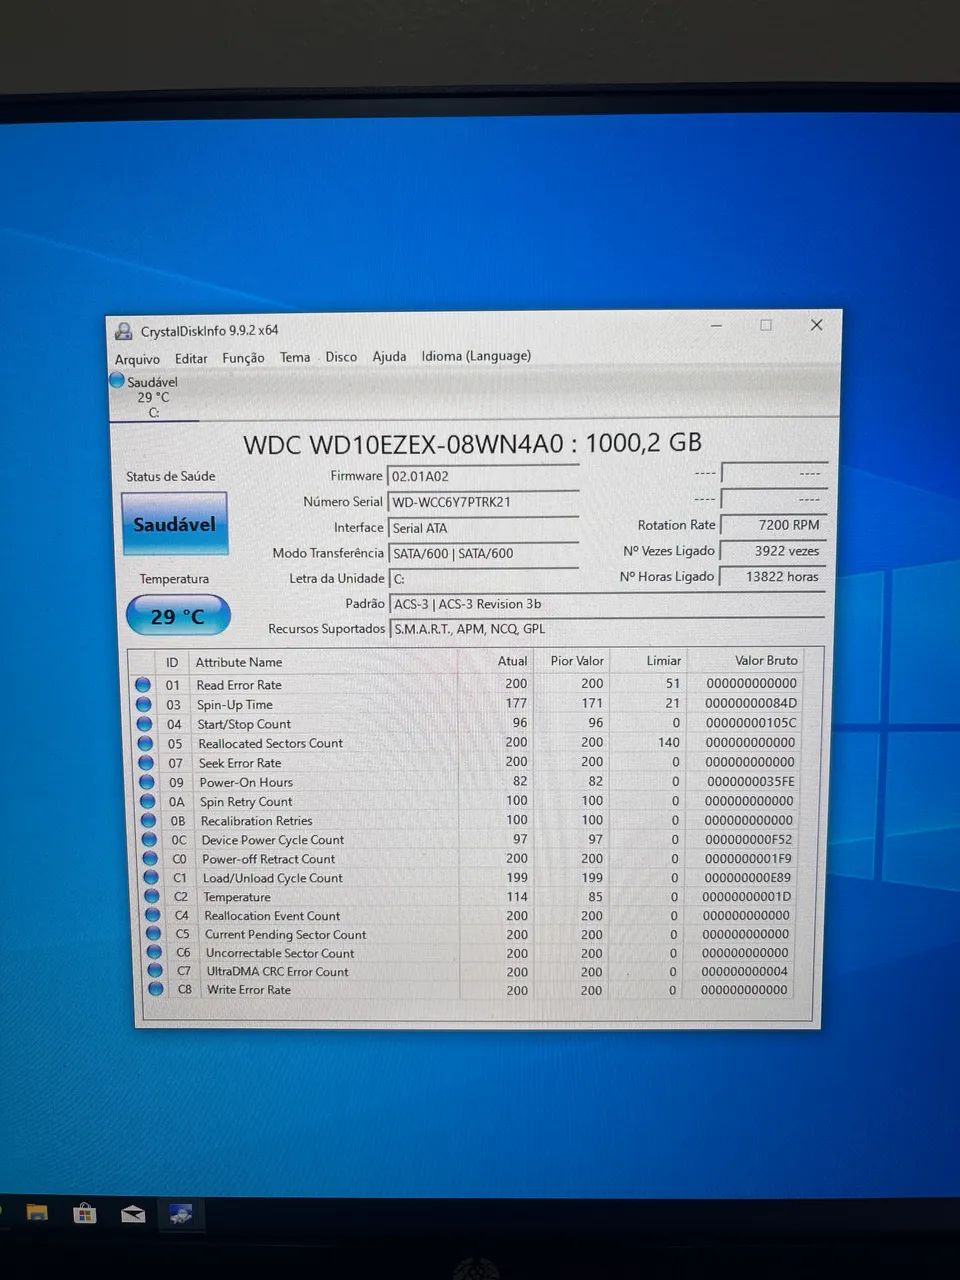
Task: Open the Arquivo menu
Action: pyautogui.click(x=137, y=359)
